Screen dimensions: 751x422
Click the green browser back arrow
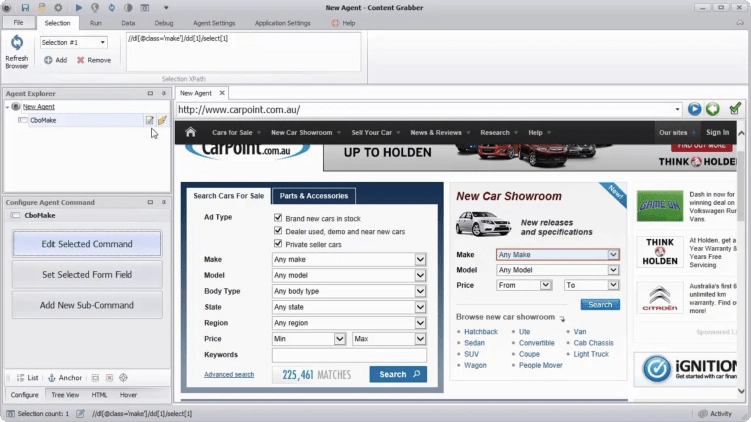tap(712, 109)
